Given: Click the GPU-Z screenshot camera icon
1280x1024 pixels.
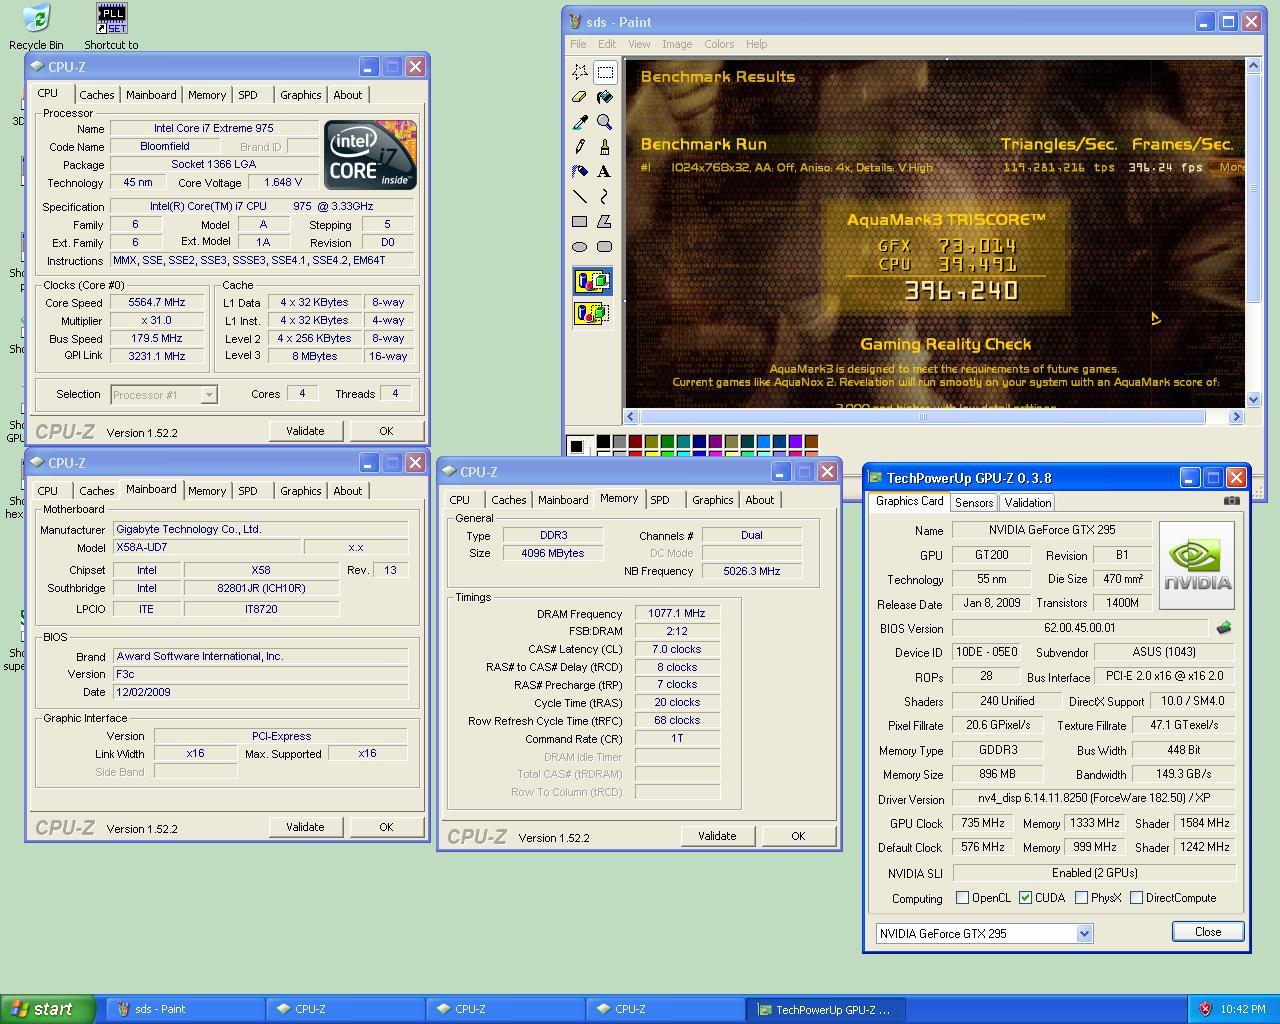Looking at the screenshot, I should pos(1232,500).
